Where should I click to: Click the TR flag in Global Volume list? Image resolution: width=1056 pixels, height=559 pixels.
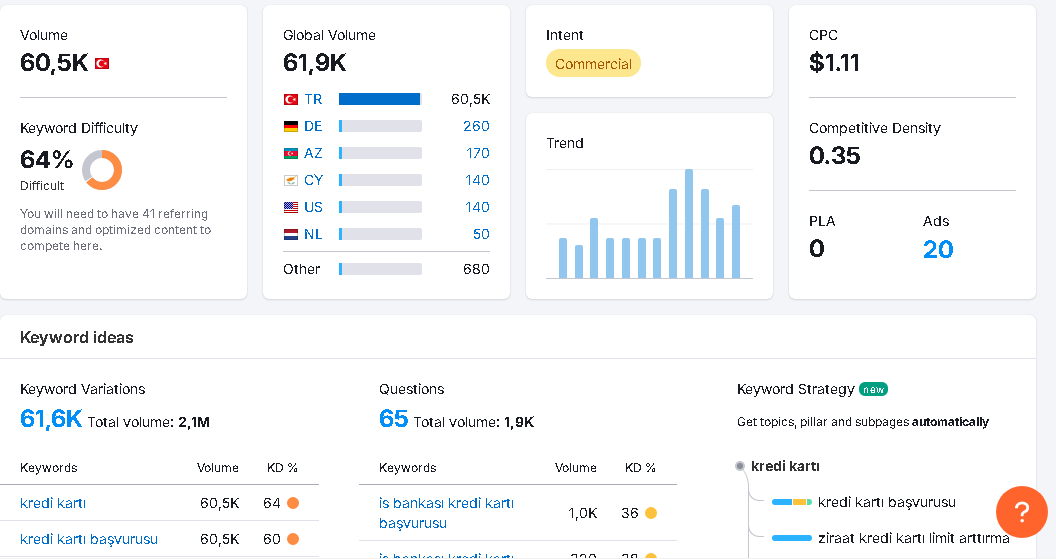pos(291,100)
